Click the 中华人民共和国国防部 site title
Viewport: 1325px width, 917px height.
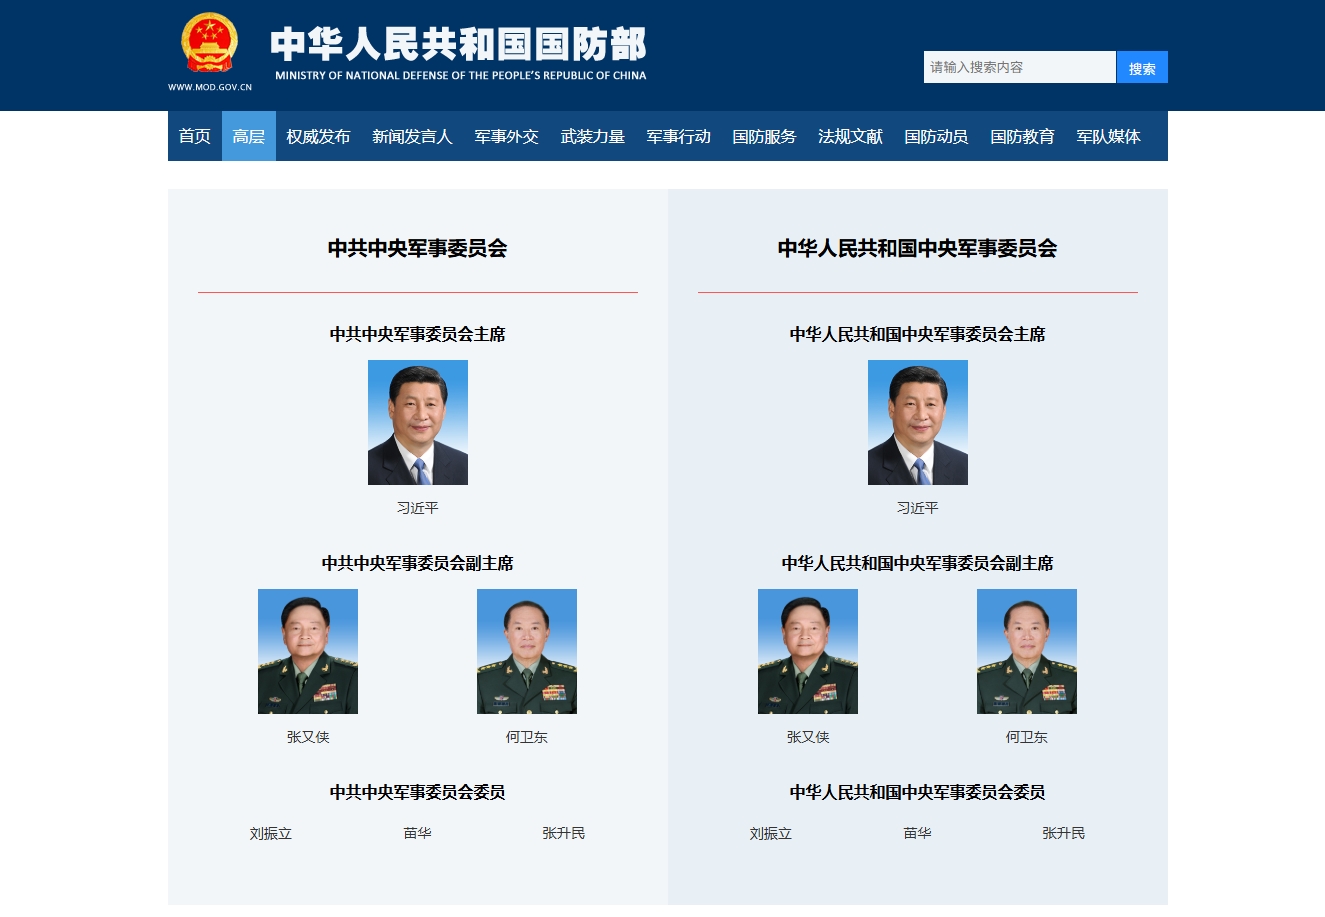458,44
